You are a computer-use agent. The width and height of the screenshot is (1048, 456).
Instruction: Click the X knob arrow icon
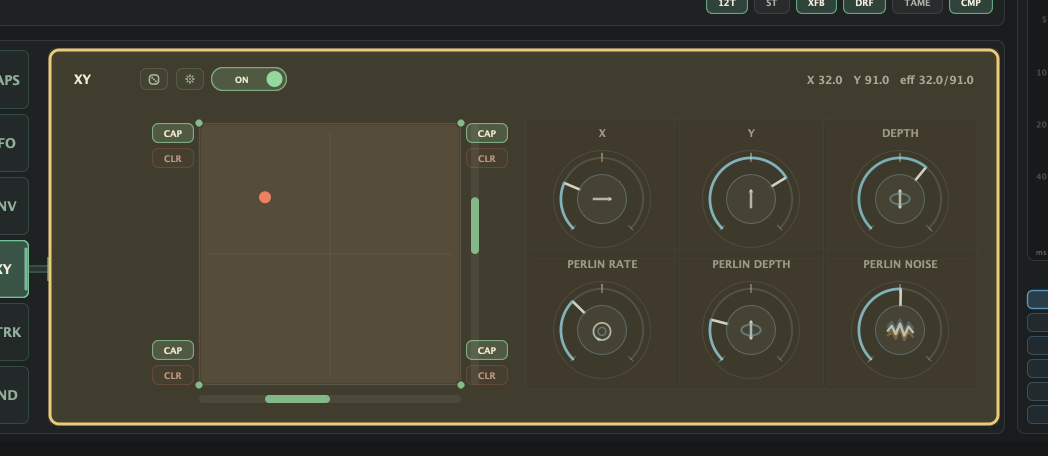(x=602, y=199)
